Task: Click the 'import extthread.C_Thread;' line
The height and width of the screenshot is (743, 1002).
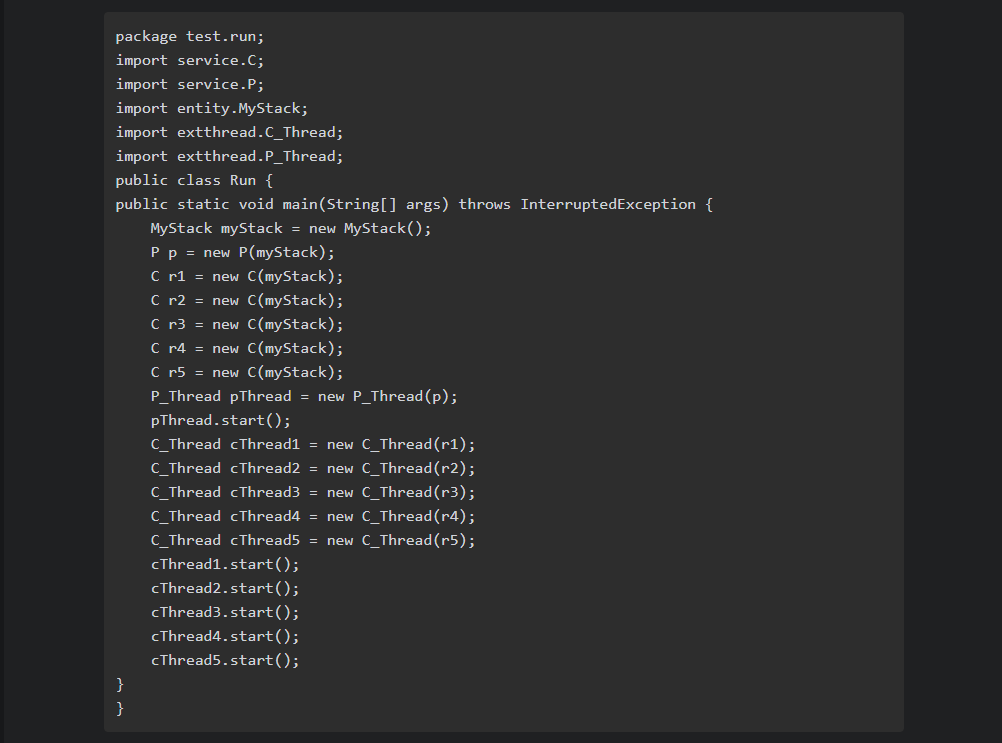Action: (229, 133)
